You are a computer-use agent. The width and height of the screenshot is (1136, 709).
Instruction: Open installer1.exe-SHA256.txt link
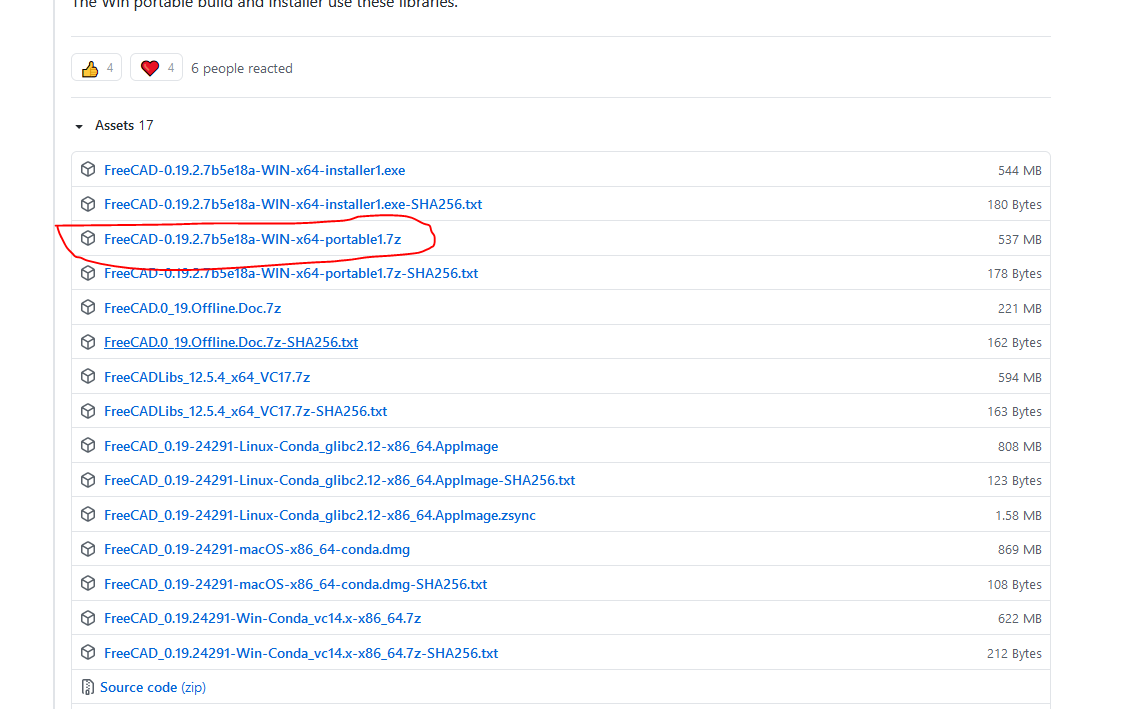pos(293,204)
